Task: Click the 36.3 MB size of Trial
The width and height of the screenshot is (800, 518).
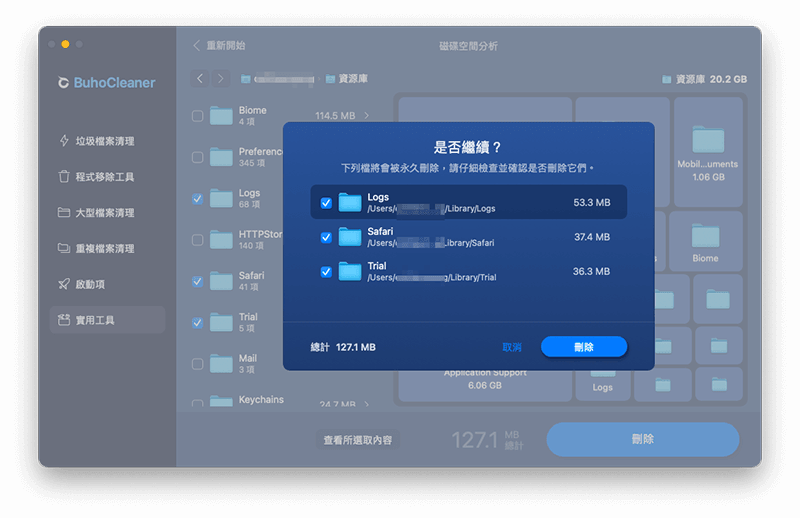Action: click(591, 272)
